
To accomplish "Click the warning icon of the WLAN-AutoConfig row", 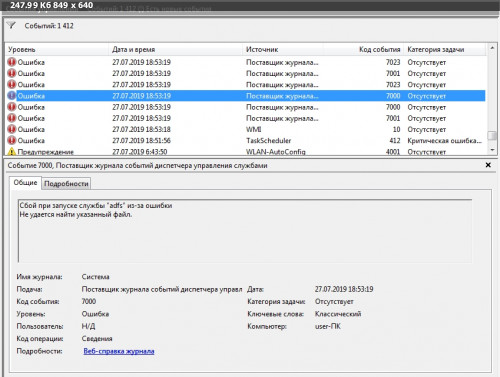I will pyautogui.click(x=12, y=152).
